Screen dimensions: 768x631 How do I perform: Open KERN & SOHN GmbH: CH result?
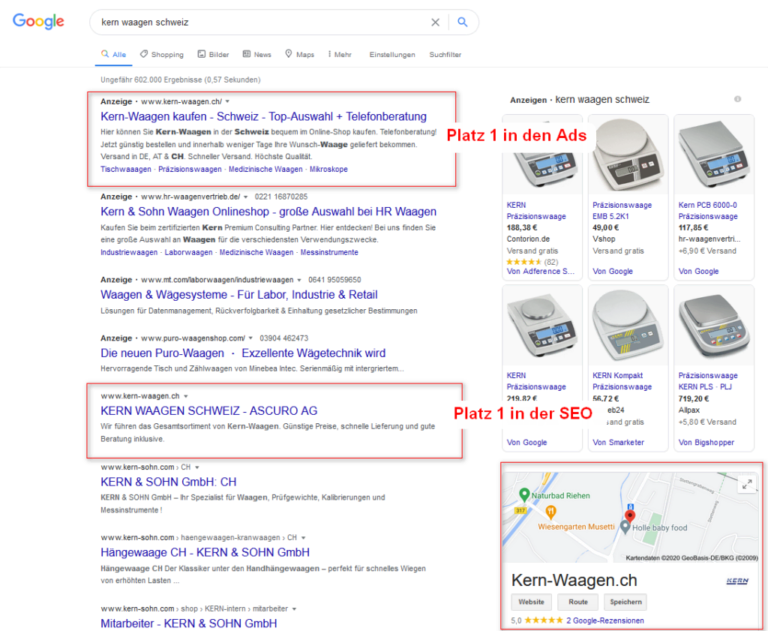click(168, 482)
